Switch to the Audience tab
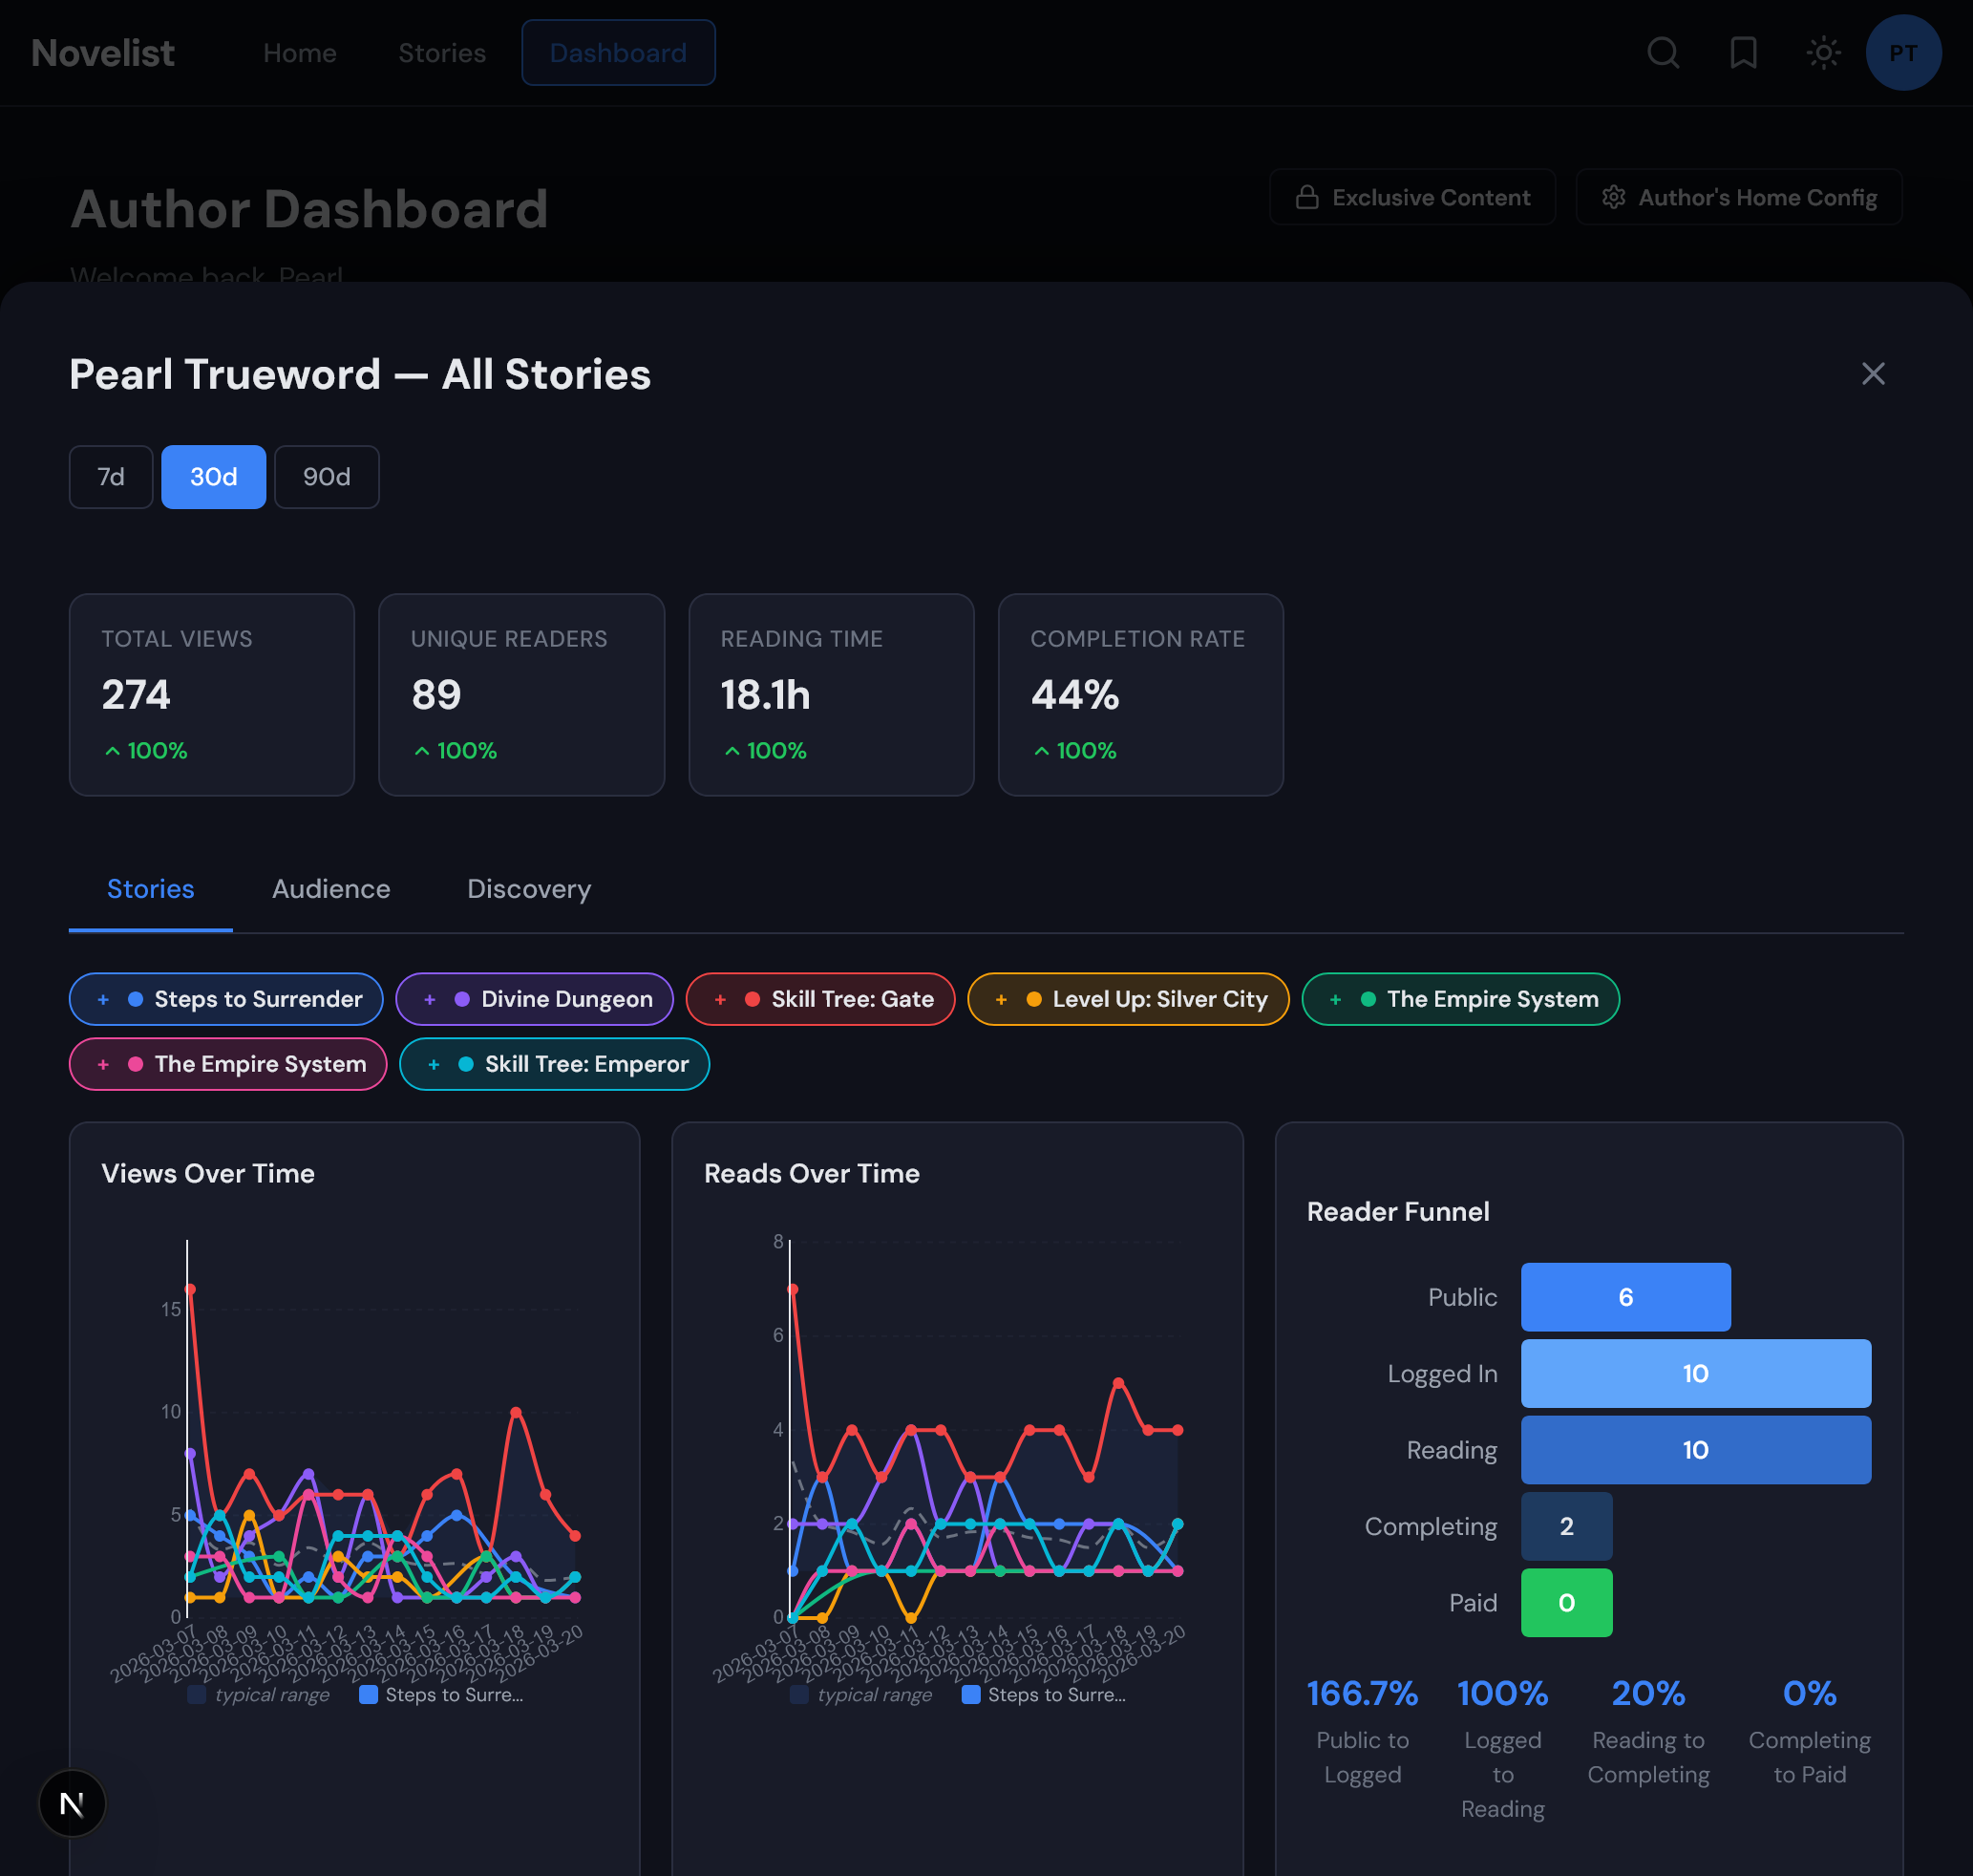Screen dimensions: 1973x1876 [x=330, y=889]
